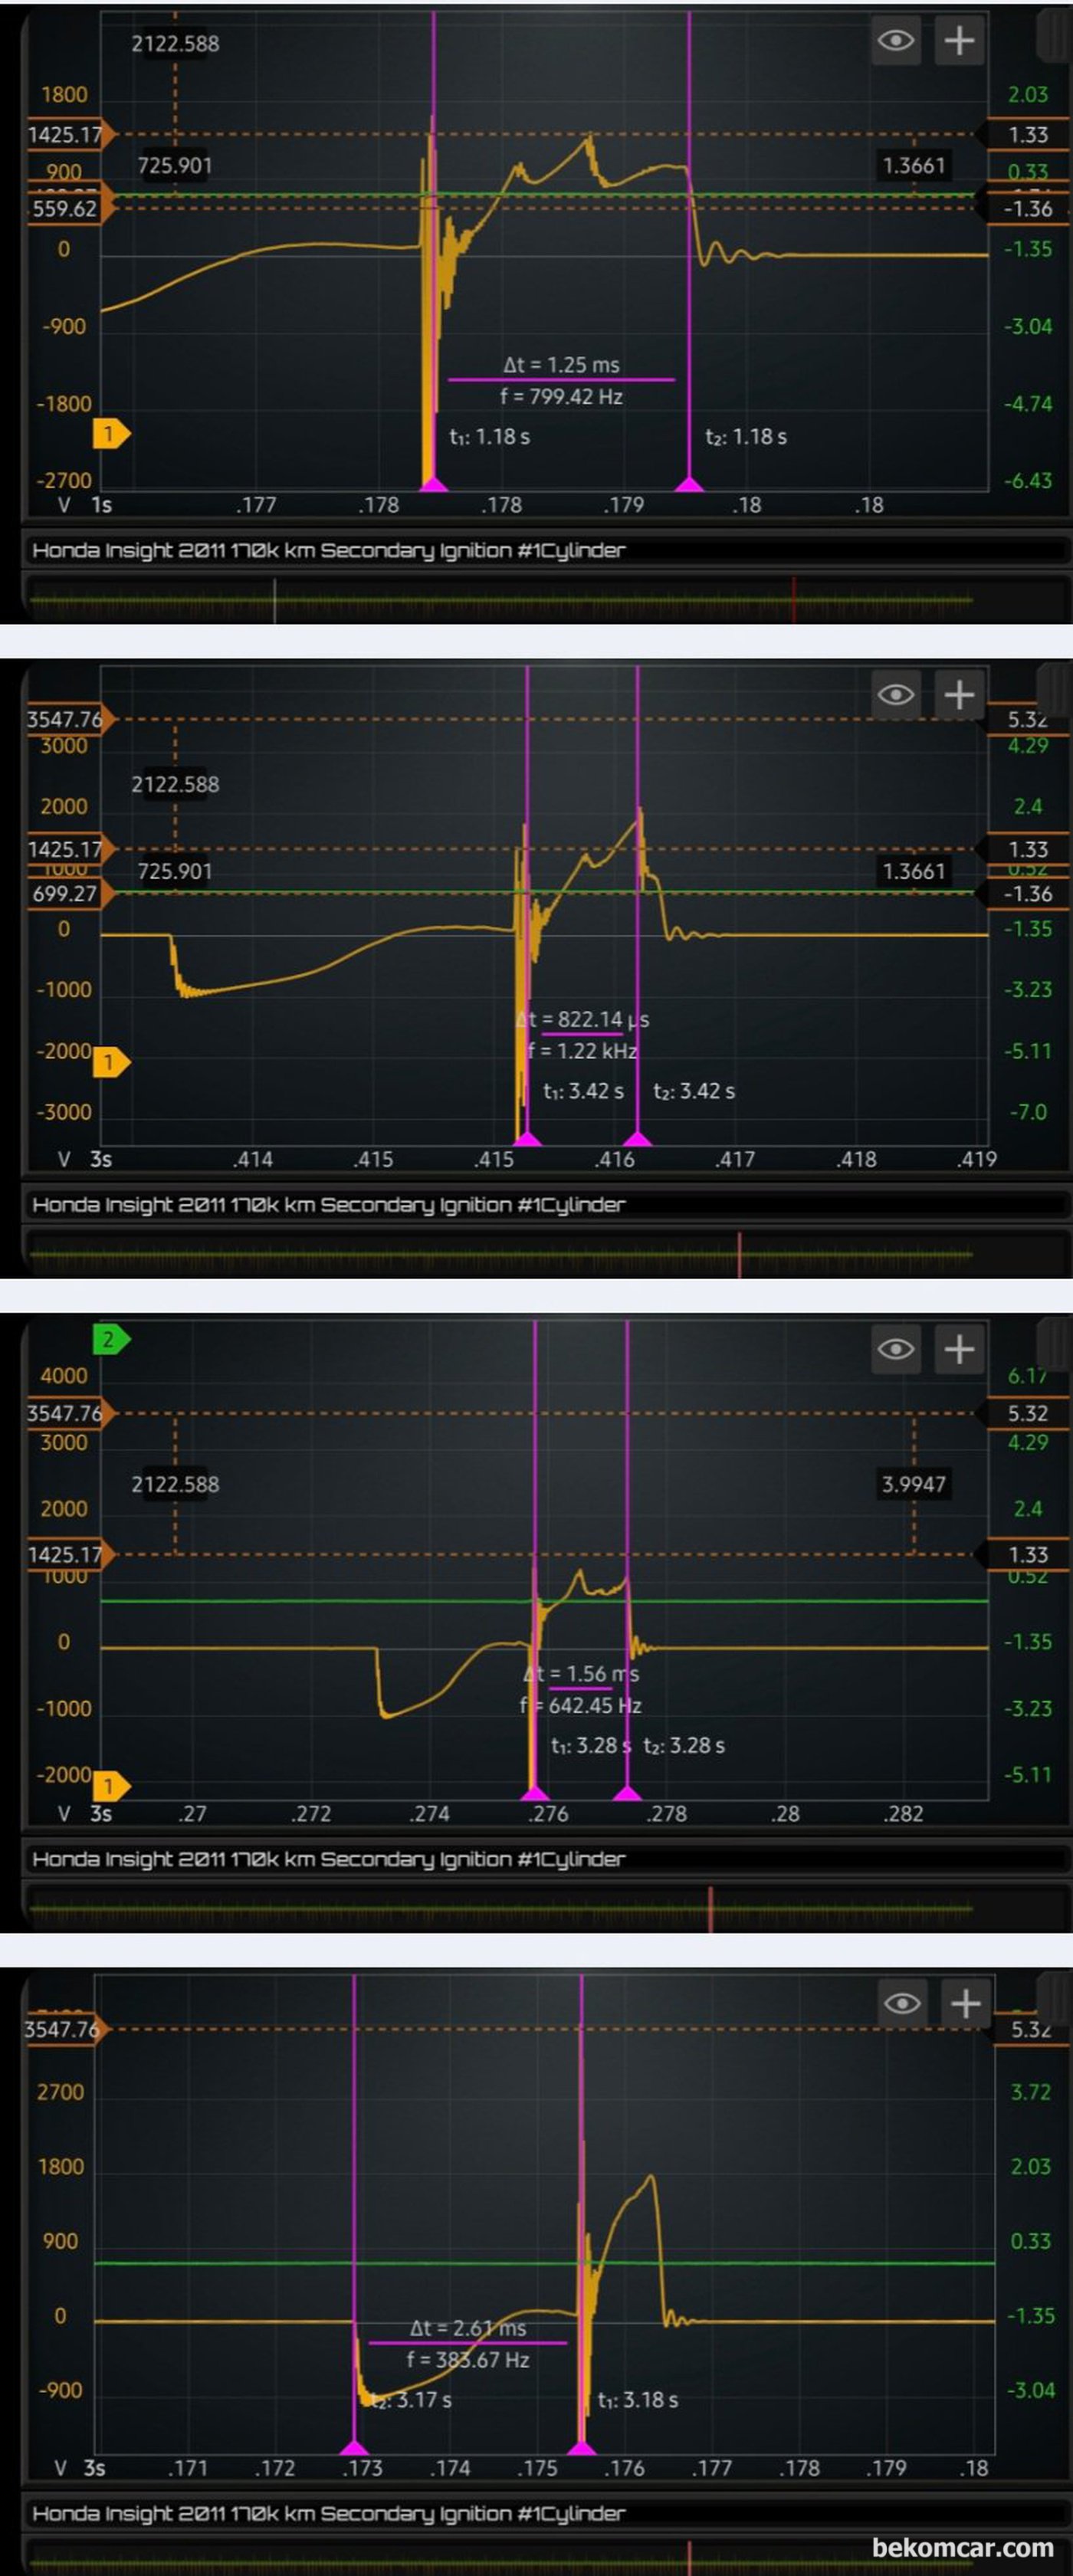Click the left magenta cursor triangle in the bottom chart
The image size is (1073, 2576).
(x=354, y=2447)
